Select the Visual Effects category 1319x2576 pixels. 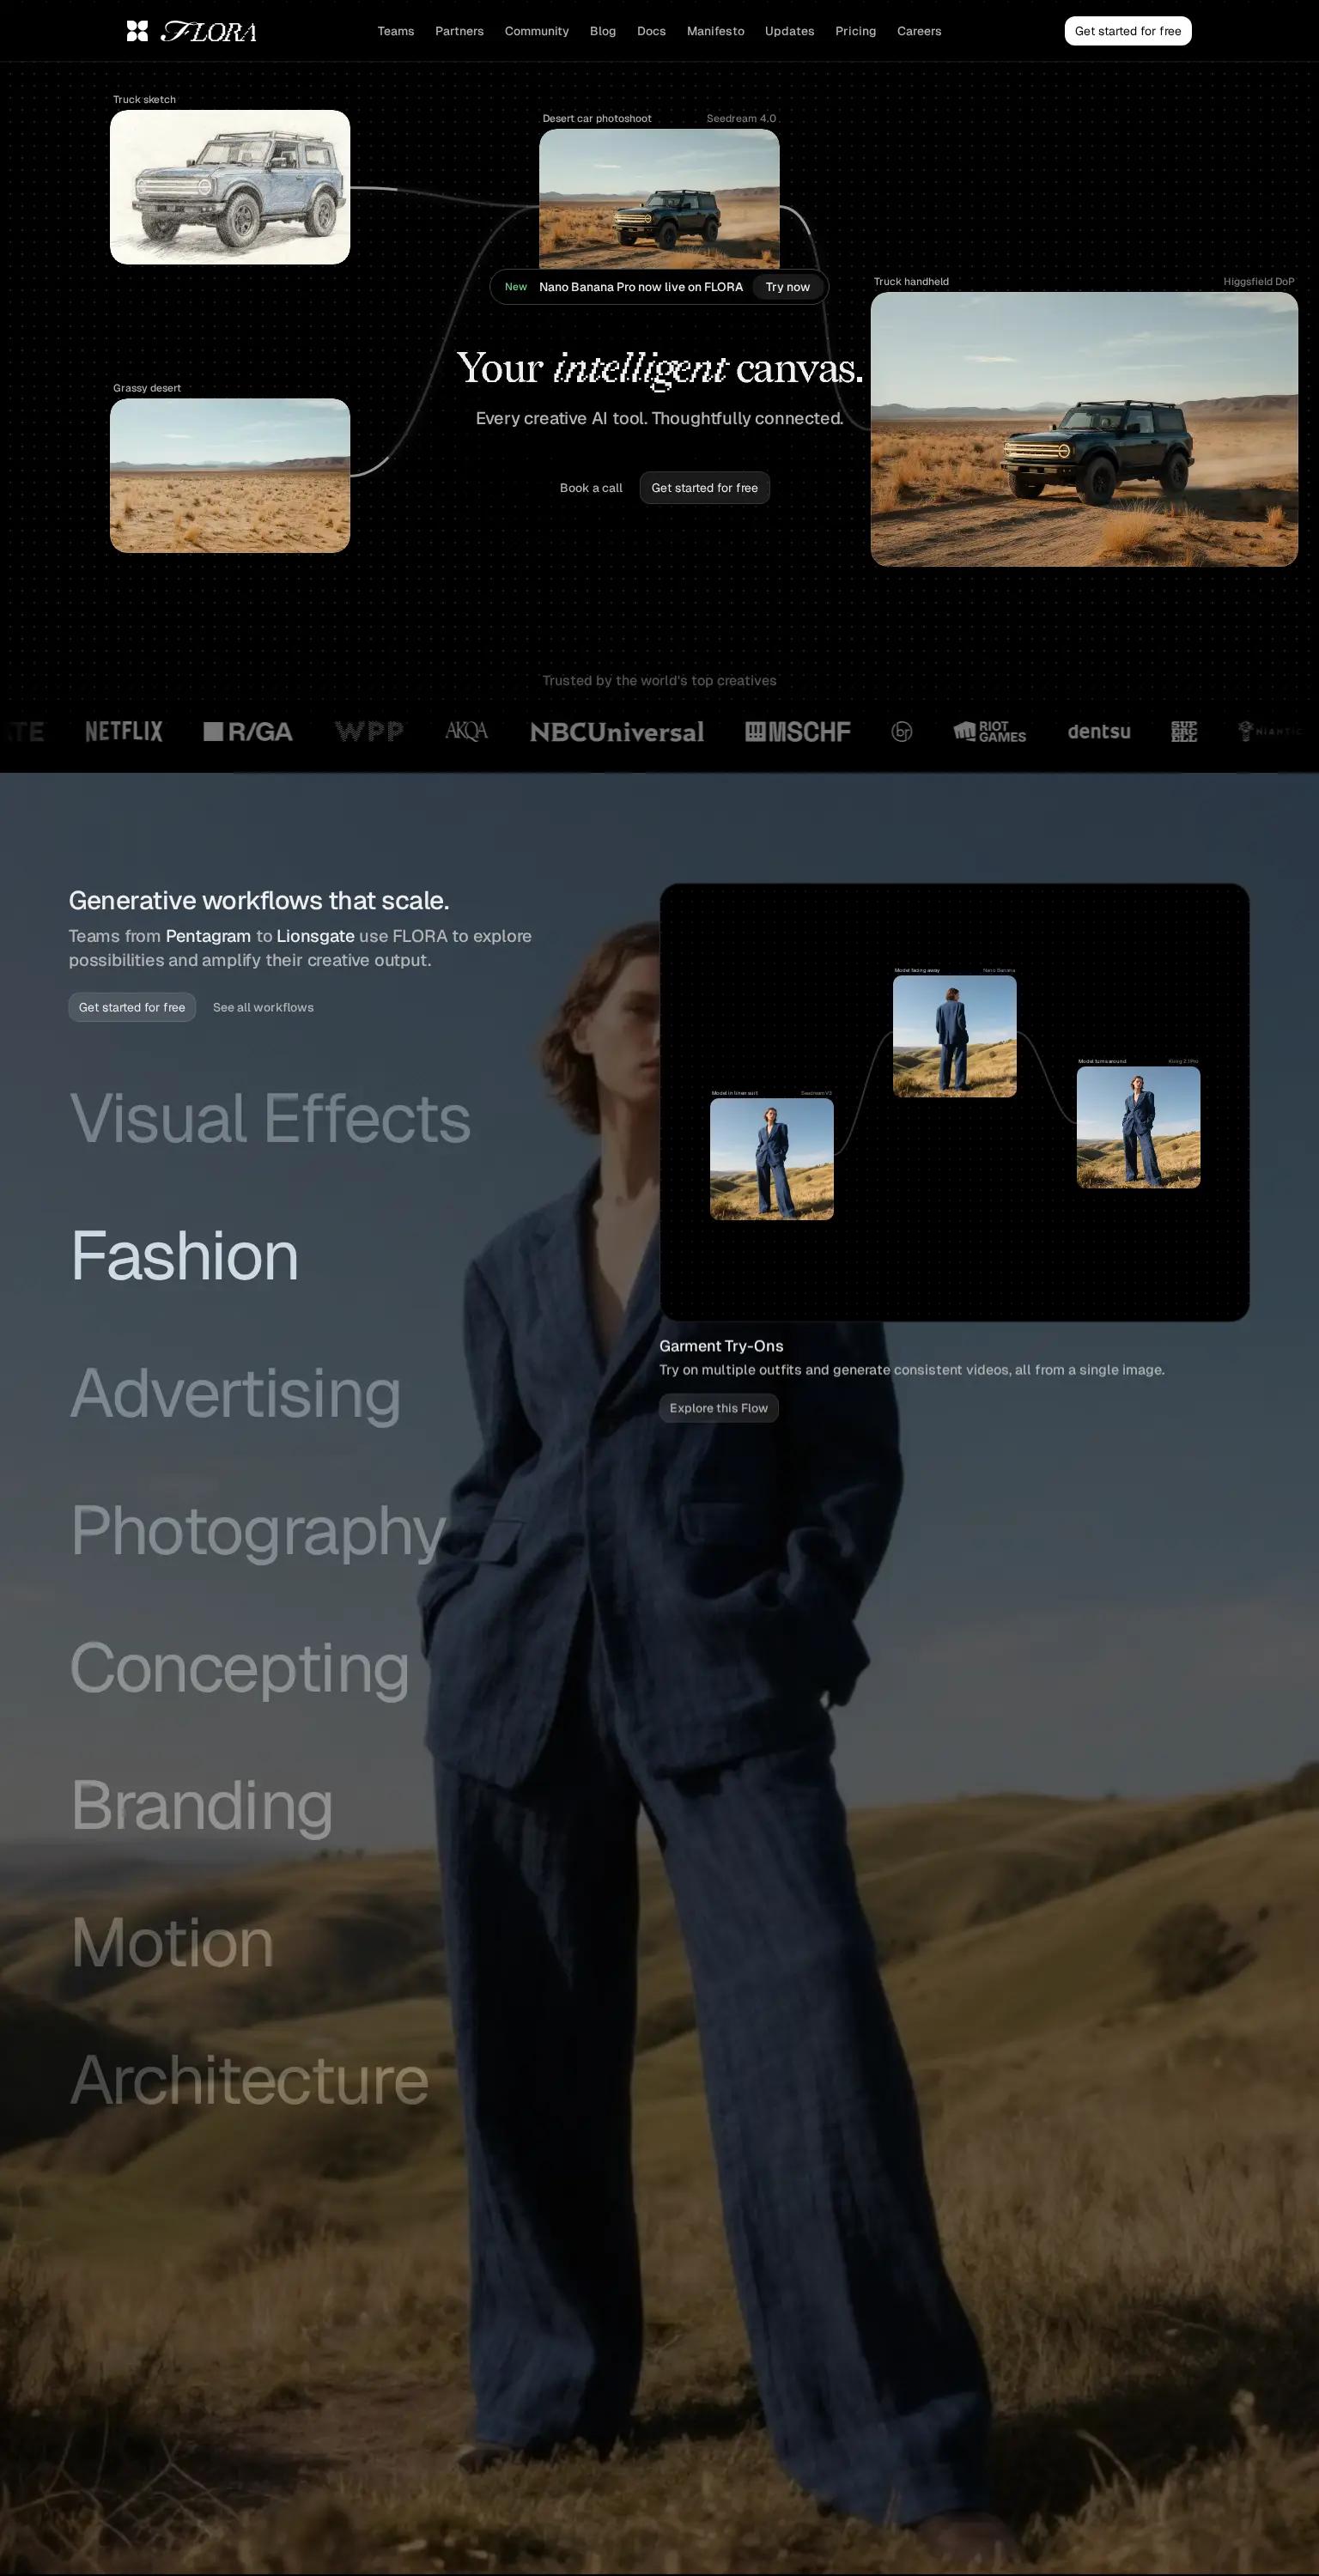tap(270, 1118)
